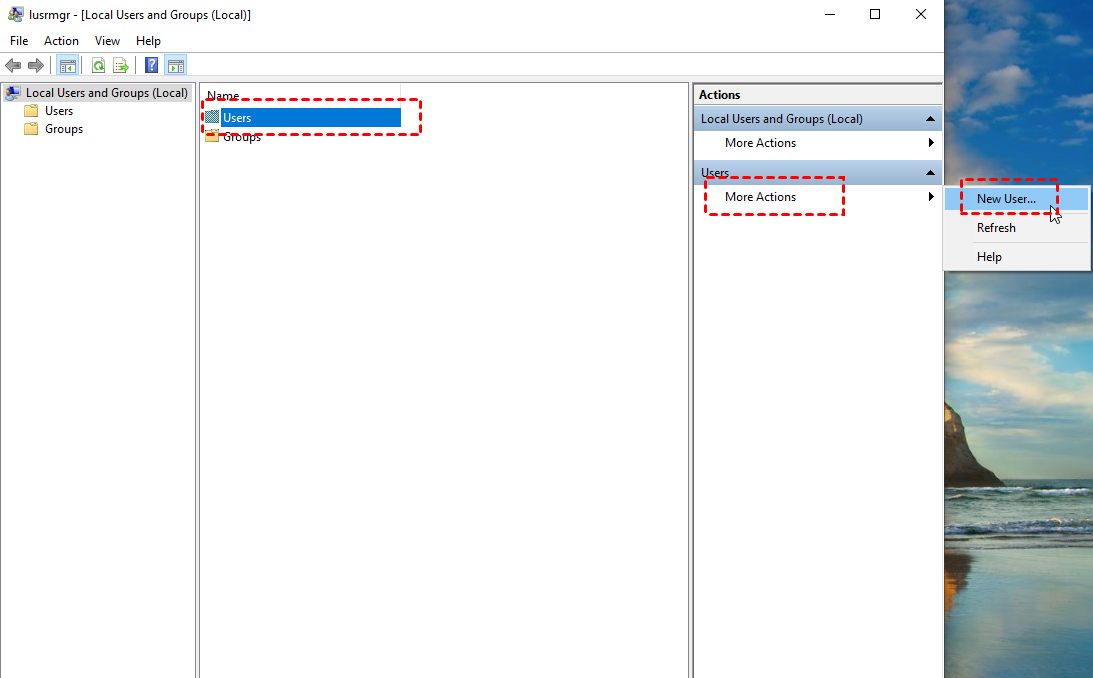Click the Groups folder icon in tree

(31, 129)
